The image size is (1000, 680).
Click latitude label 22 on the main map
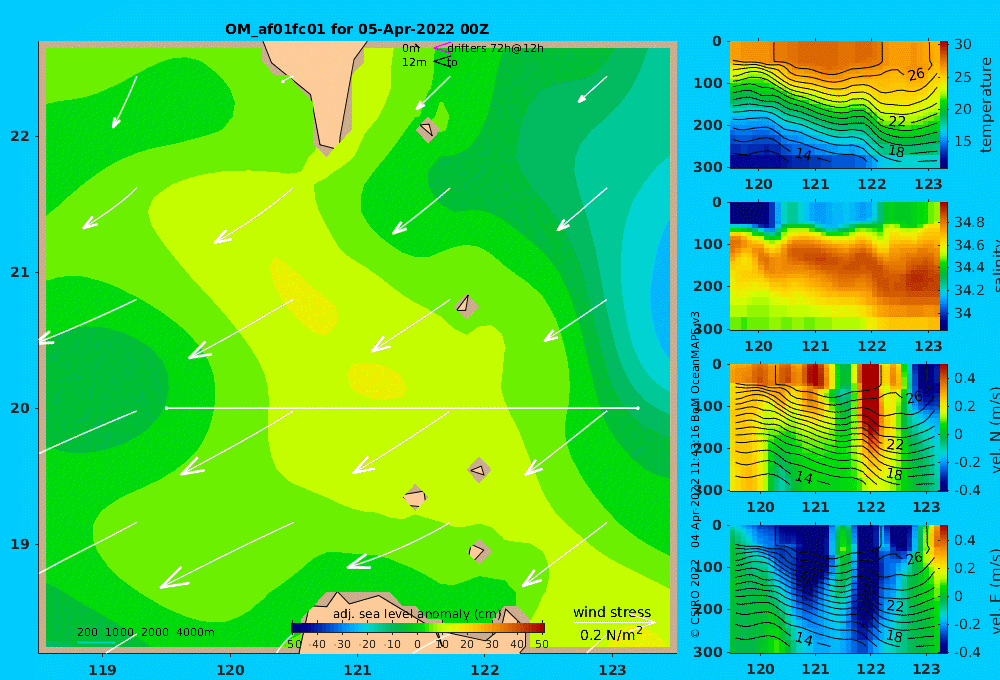point(20,136)
